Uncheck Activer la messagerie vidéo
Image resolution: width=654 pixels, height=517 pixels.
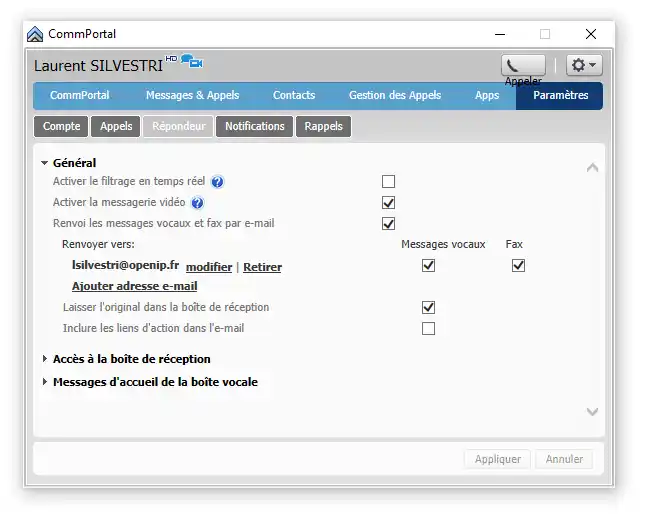point(388,203)
